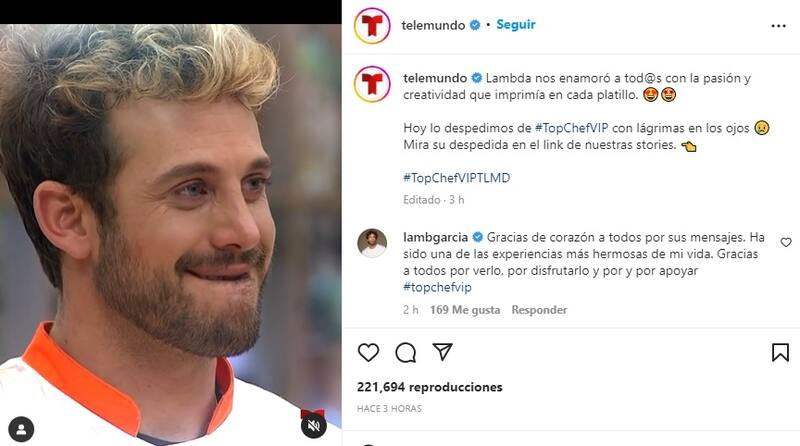Reply to lambgarcia's comment with Responder
The image size is (800, 446).
click(x=539, y=310)
